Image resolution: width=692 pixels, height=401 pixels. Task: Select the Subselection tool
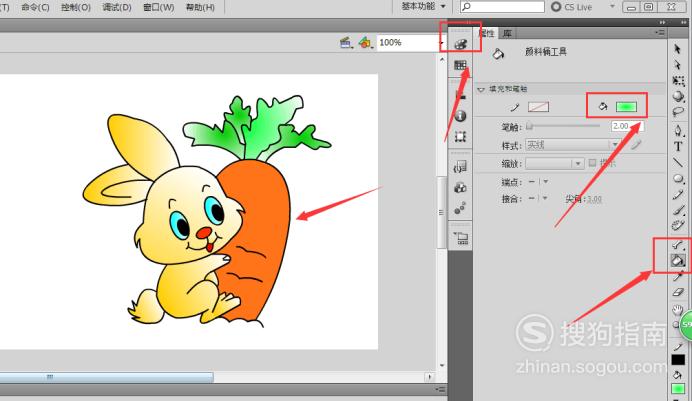pos(678,65)
